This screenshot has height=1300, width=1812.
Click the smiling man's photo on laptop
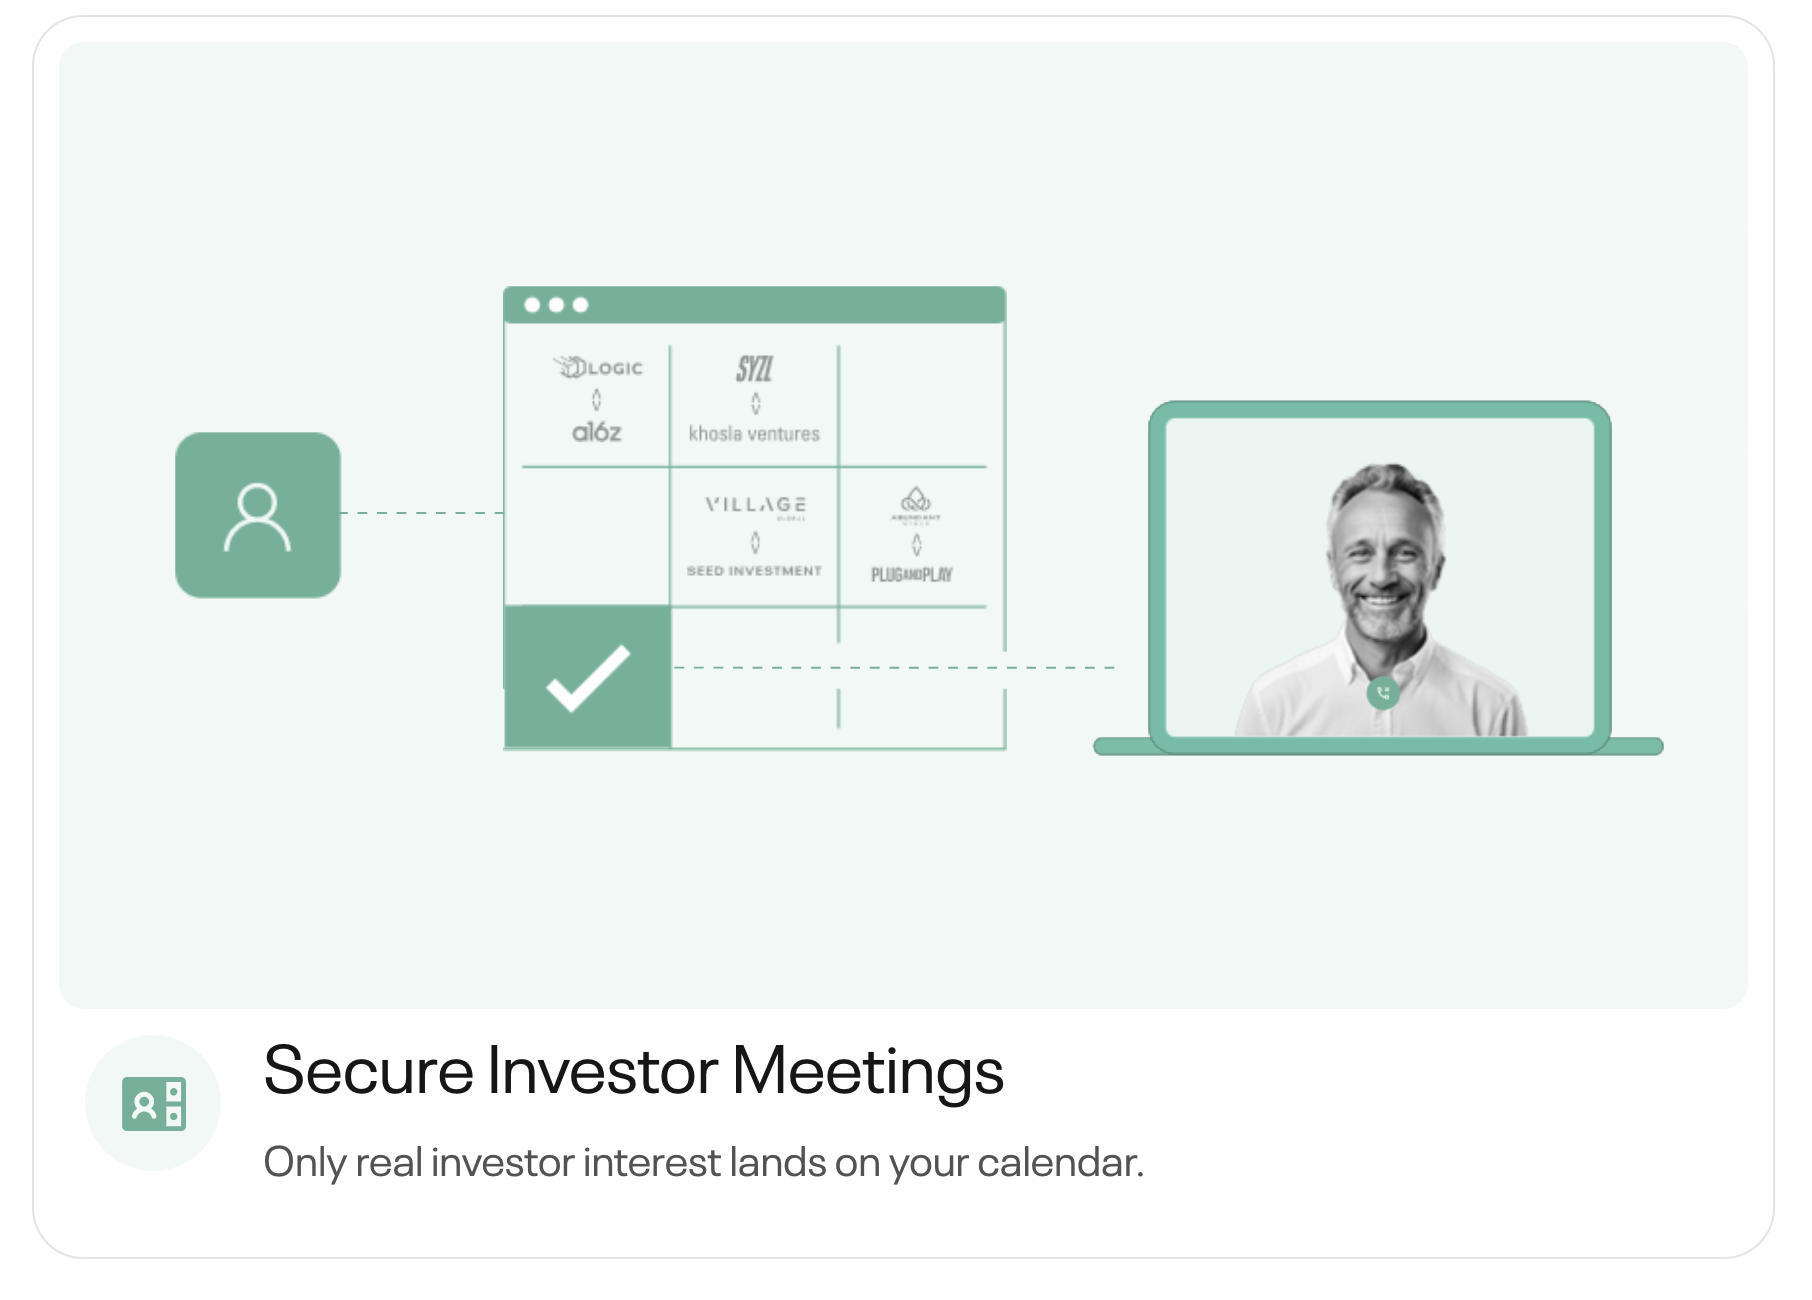click(1382, 600)
